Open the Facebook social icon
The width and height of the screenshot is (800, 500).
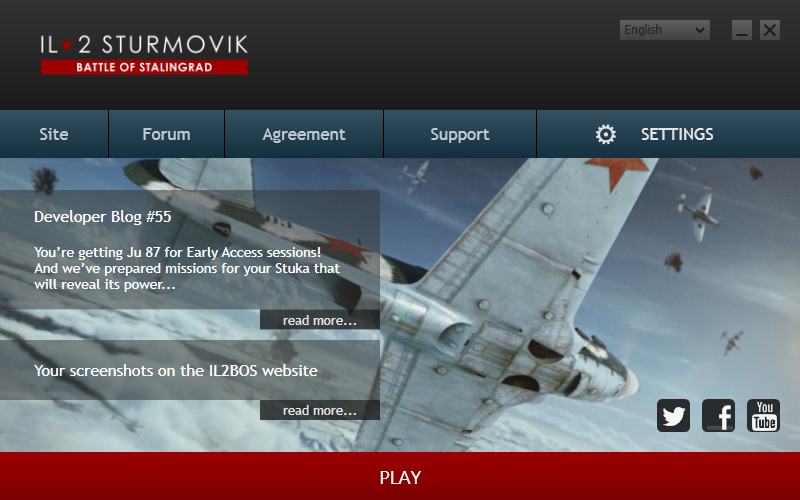click(718, 416)
